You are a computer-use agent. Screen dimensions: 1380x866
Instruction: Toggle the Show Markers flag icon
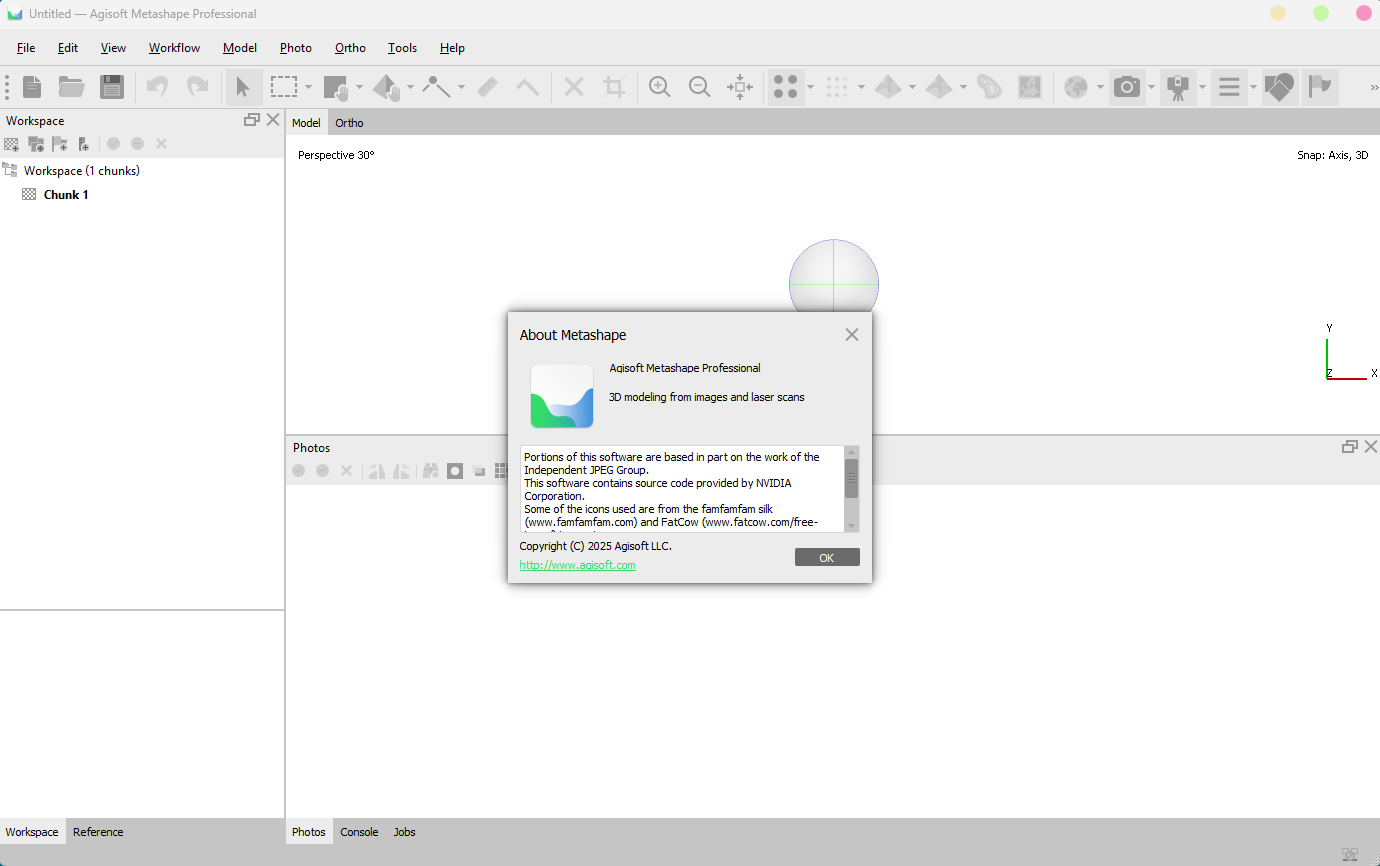point(1320,87)
